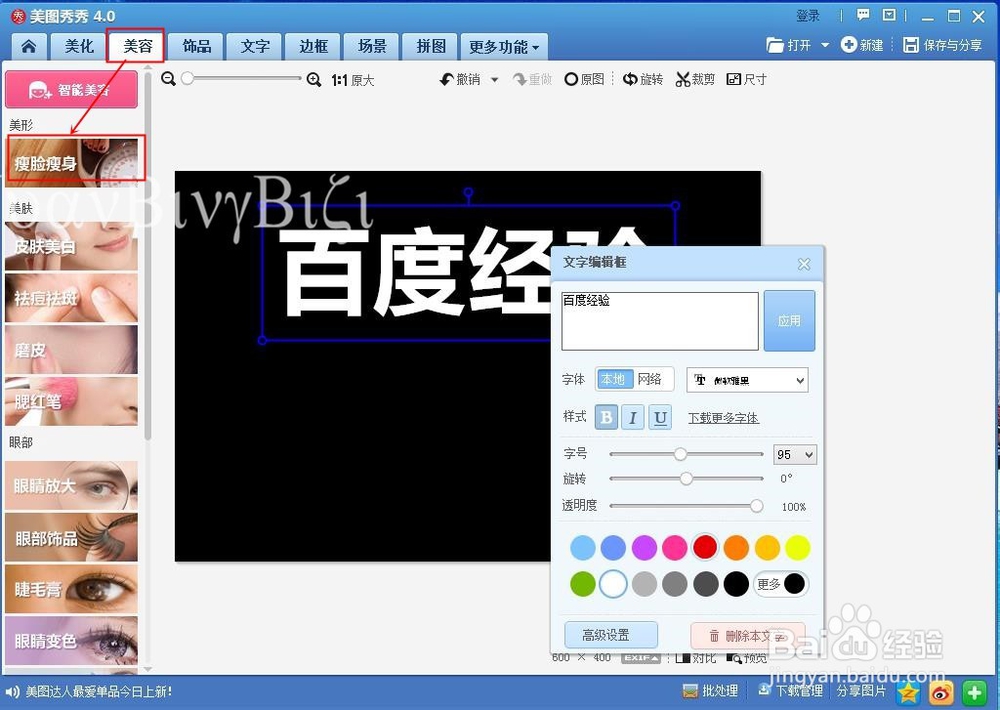The width and height of the screenshot is (1000, 710).
Task: Select the 眼睛变色 thumbnail
Action: (x=71, y=640)
